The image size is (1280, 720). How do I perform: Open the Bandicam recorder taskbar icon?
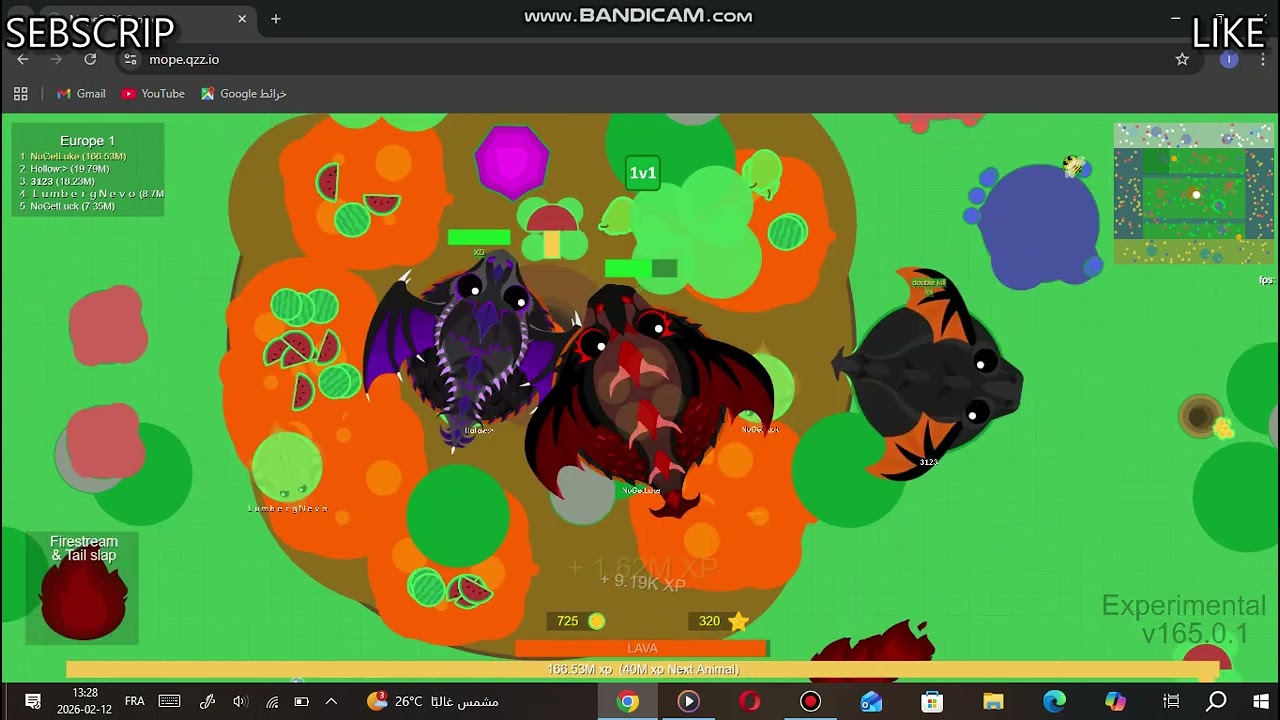click(x=810, y=702)
